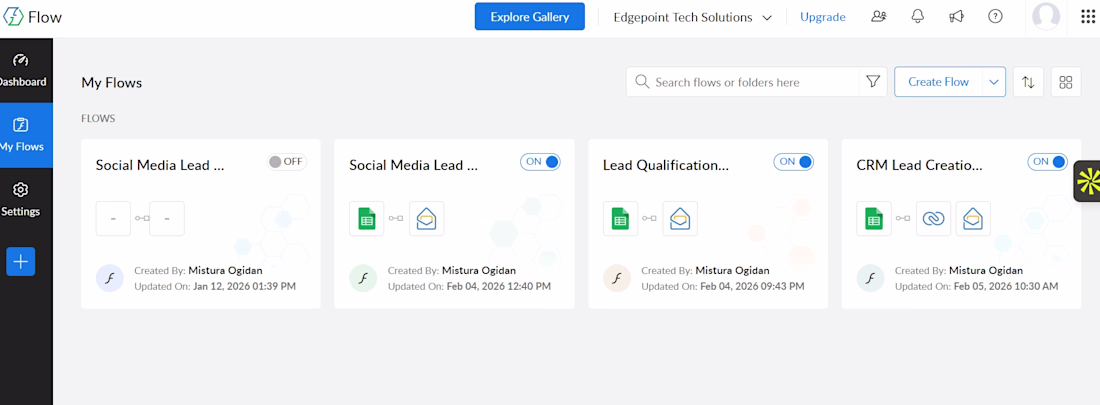
Task: Open the Dashboard sidebar item
Action: pyautogui.click(x=22, y=70)
